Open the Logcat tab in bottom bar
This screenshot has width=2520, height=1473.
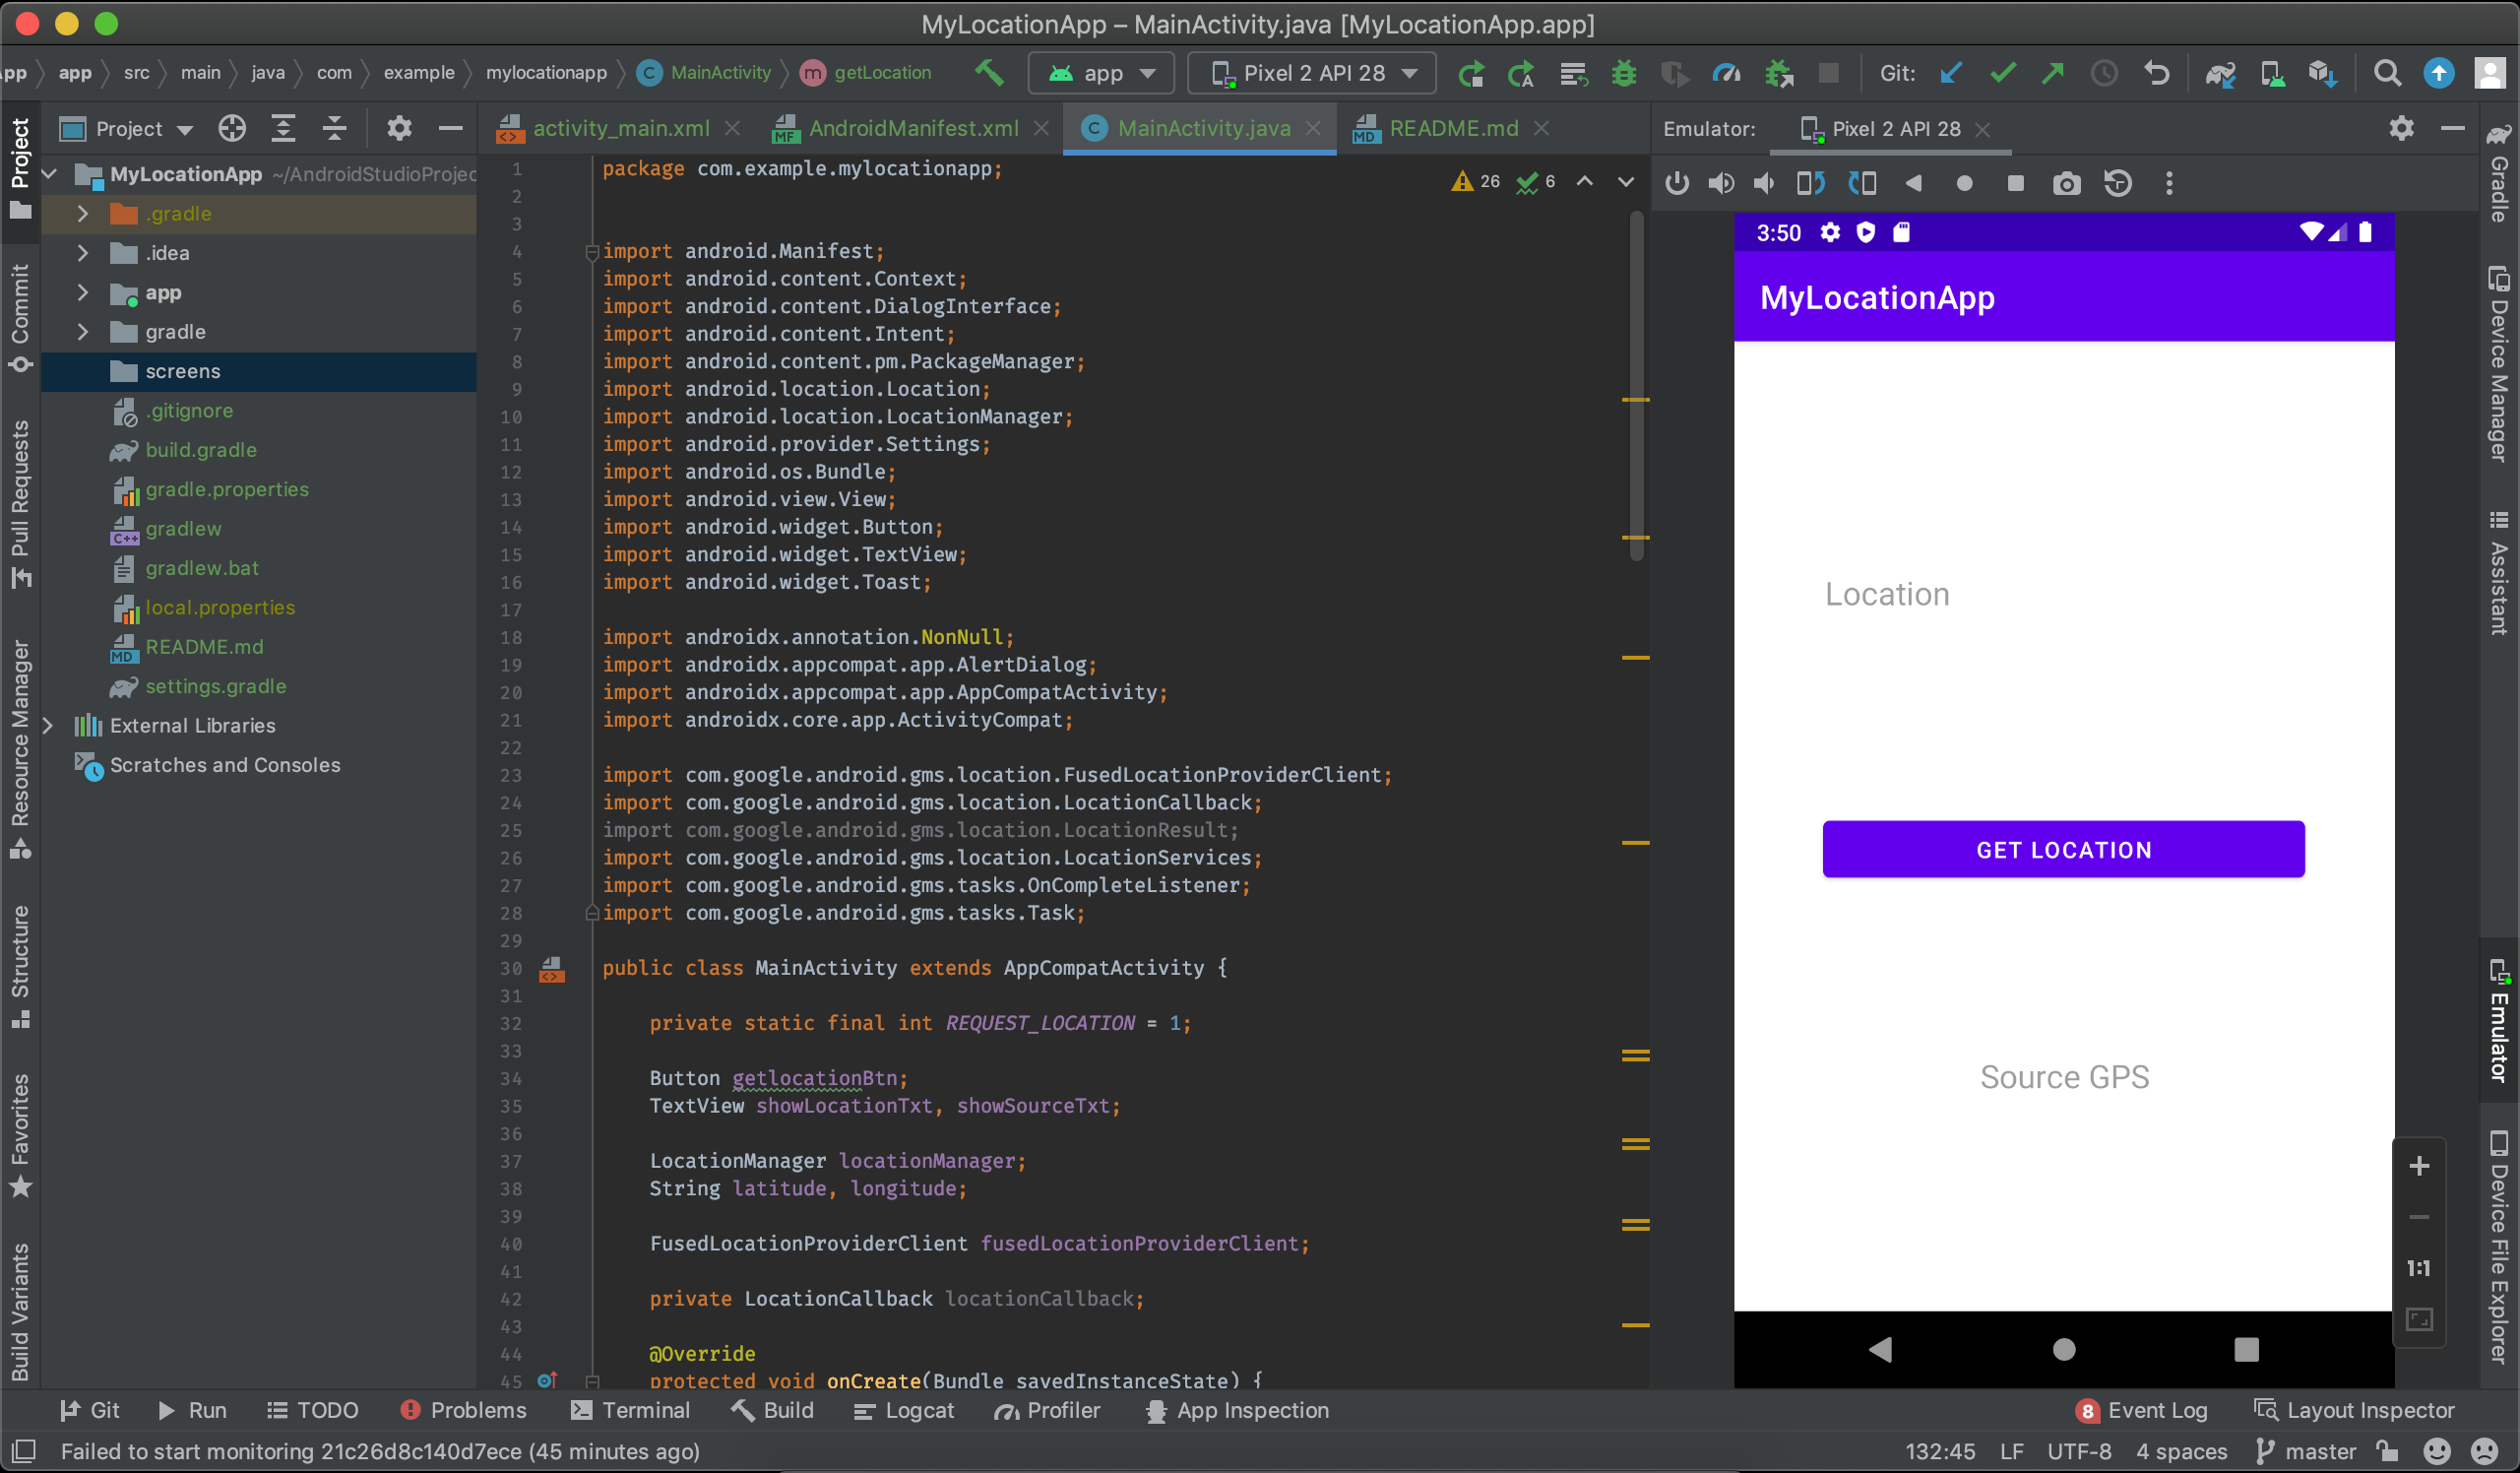pos(904,1410)
